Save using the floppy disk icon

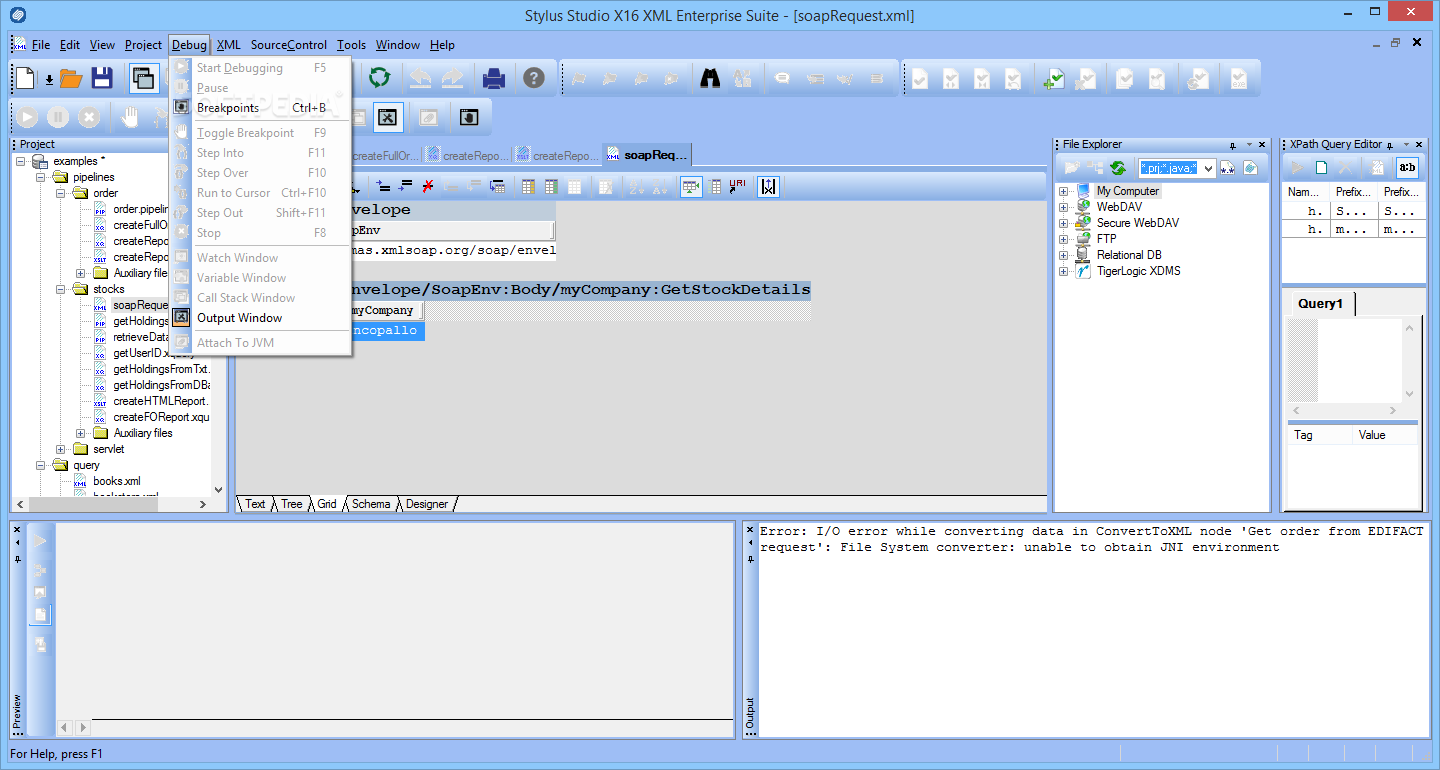point(102,77)
